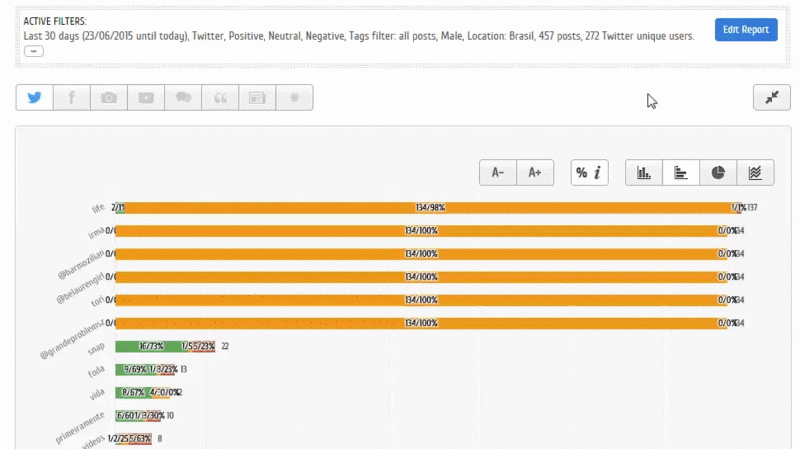Select the Twitter source tab
The height and width of the screenshot is (449, 800).
pos(35,97)
